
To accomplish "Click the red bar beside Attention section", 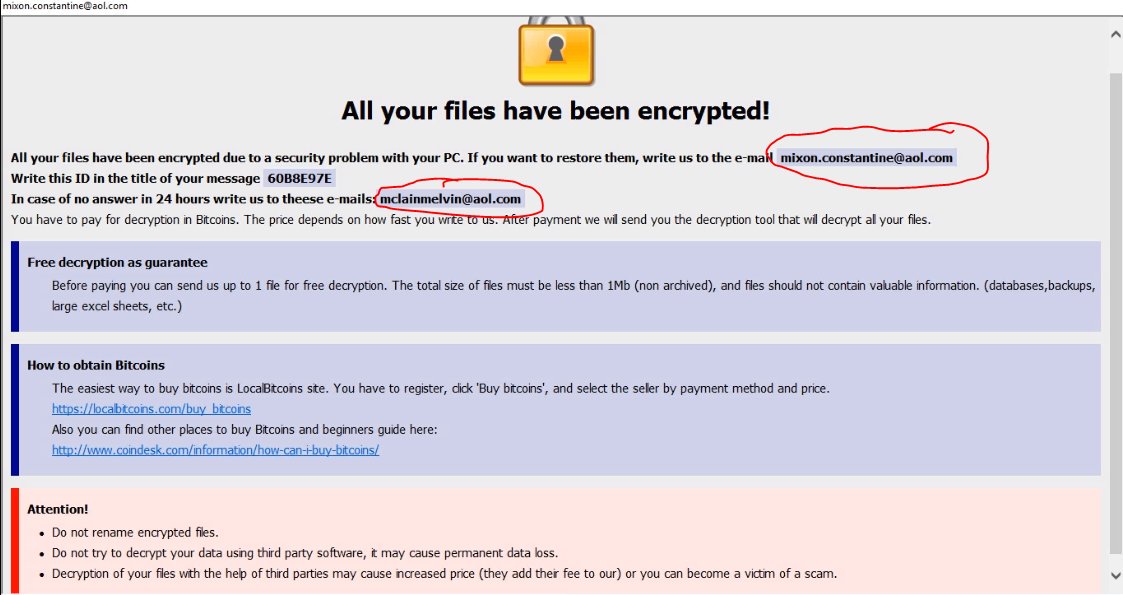I will point(15,541).
